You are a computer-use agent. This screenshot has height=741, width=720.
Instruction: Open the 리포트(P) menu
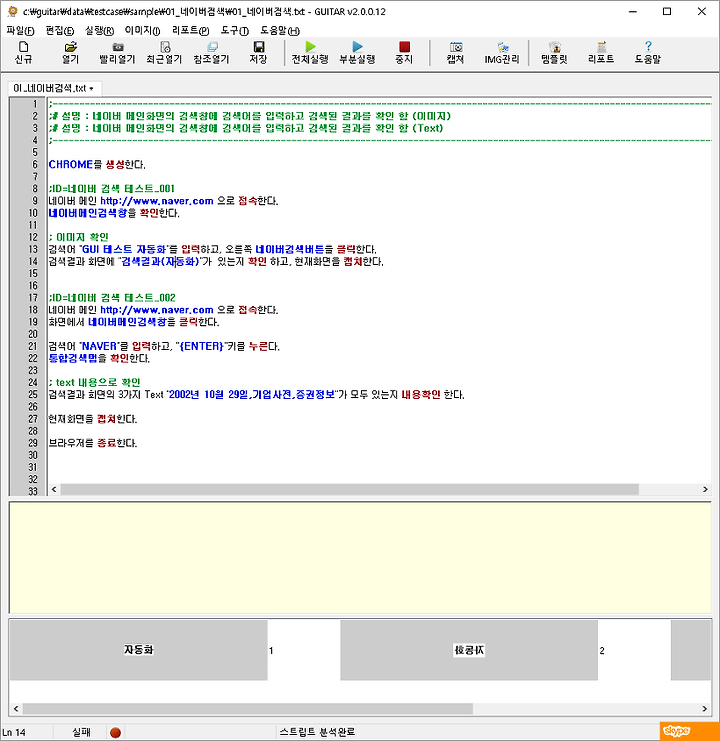[x=190, y=31]
